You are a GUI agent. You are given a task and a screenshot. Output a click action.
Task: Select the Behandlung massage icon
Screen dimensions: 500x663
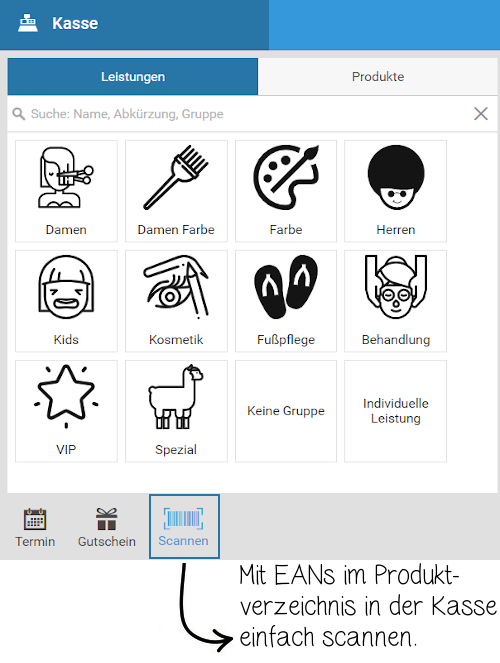396,286
